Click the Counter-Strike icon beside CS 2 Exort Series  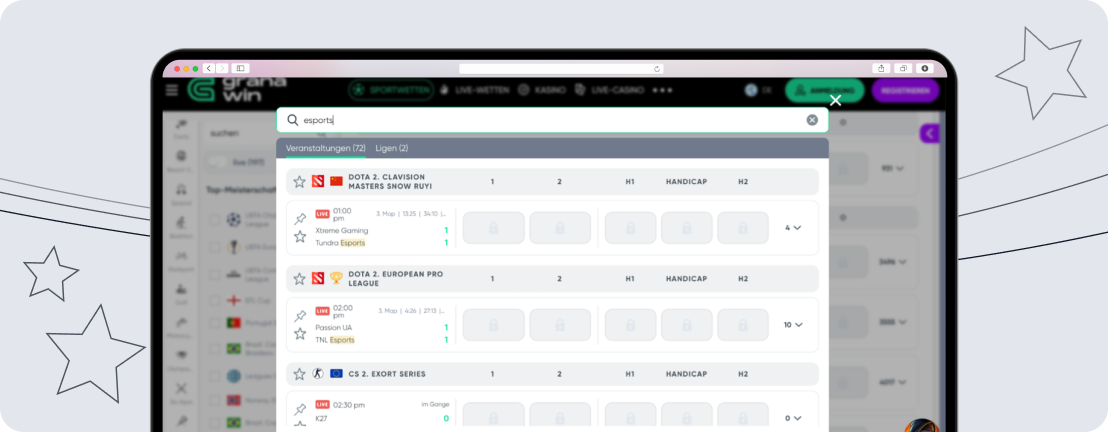(318, 373)
